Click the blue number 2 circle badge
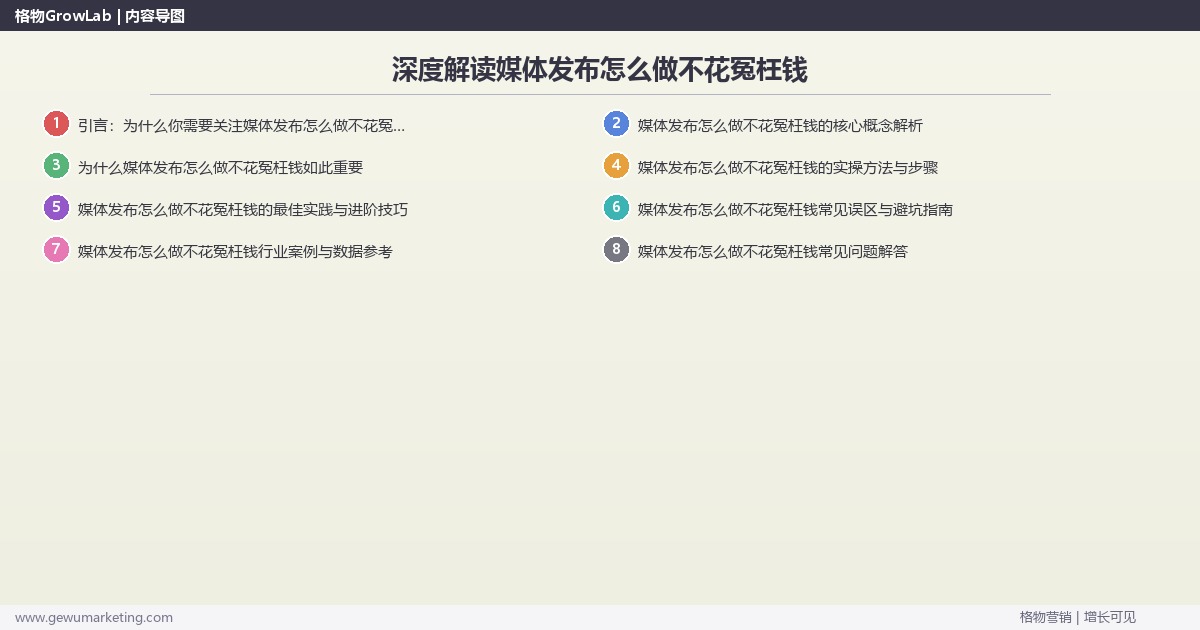 (x=616, y=124)
